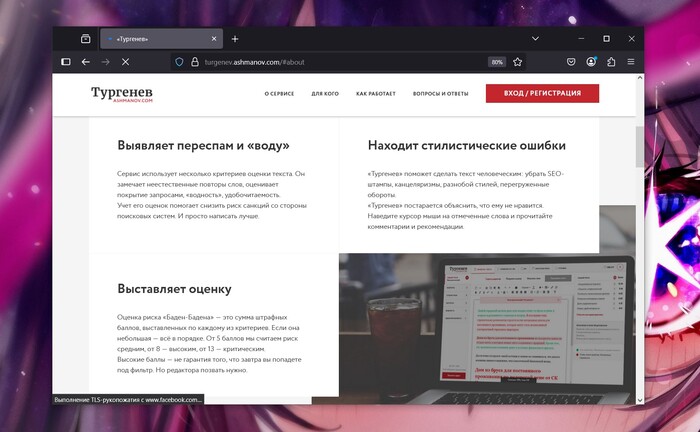
Task: Click the vertical scrollbar thumb
Action: (640, 147)
